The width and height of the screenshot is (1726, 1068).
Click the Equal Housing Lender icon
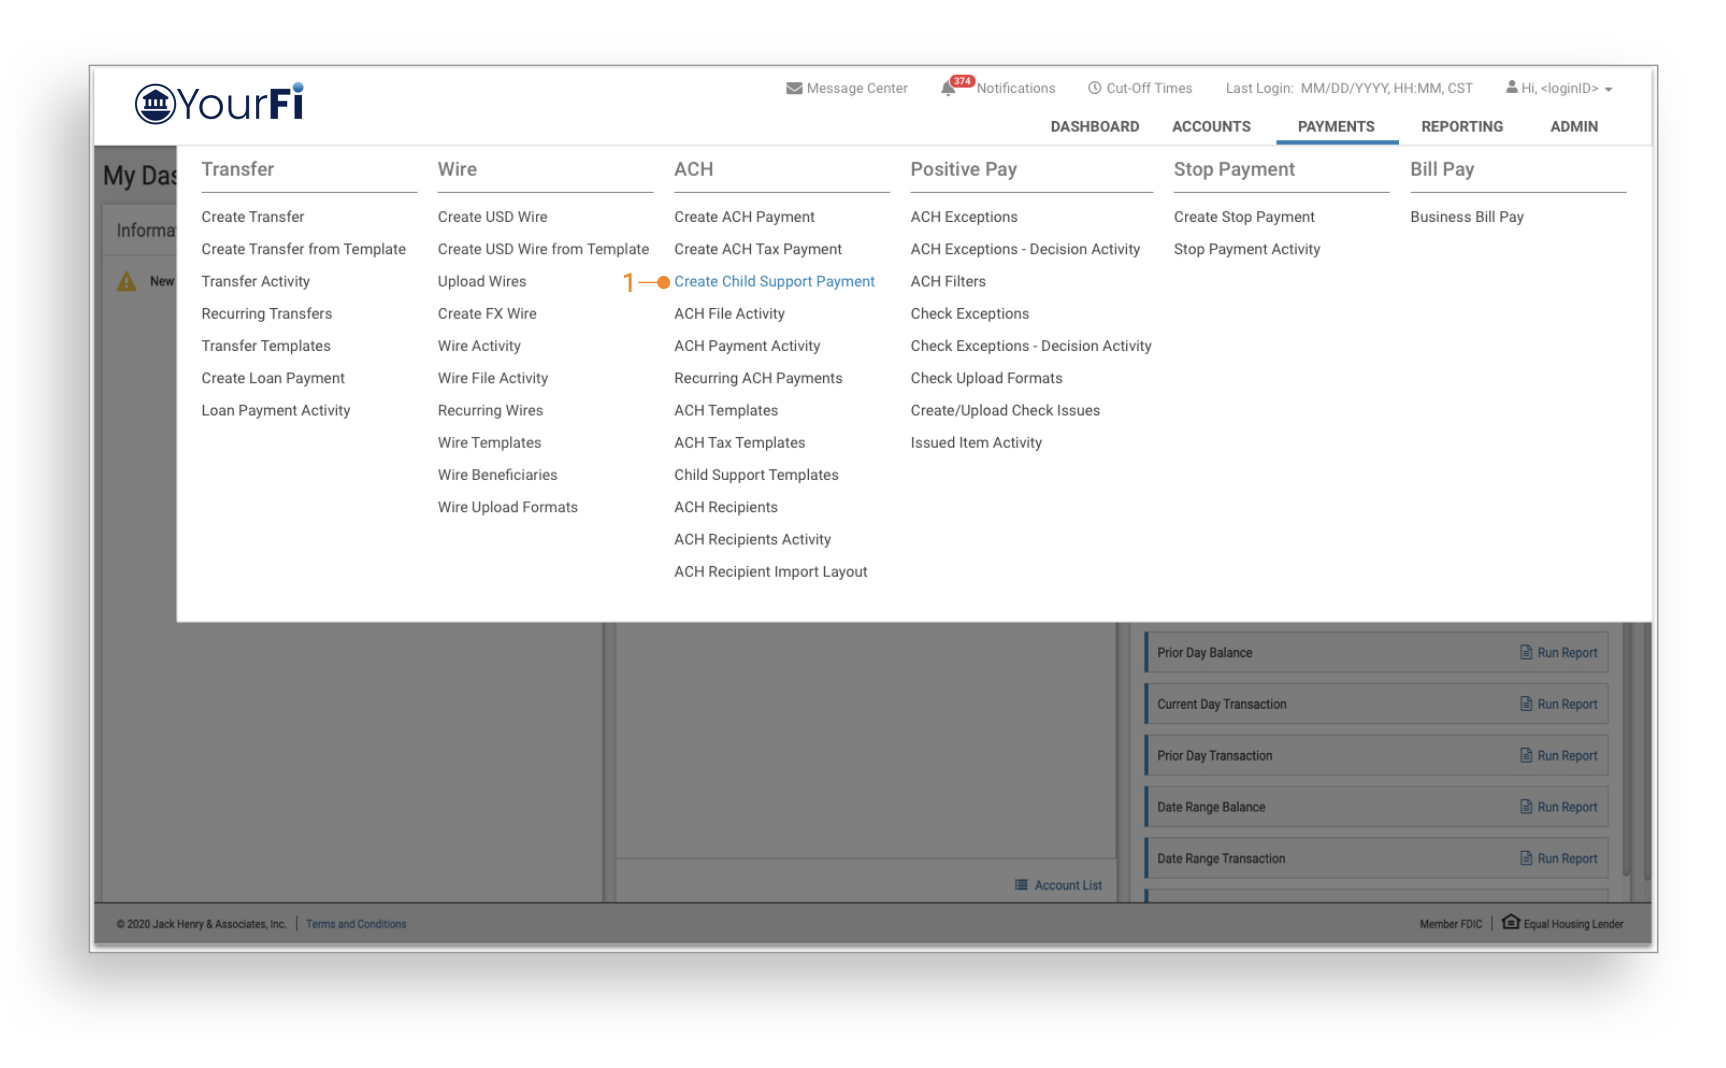1510,922
